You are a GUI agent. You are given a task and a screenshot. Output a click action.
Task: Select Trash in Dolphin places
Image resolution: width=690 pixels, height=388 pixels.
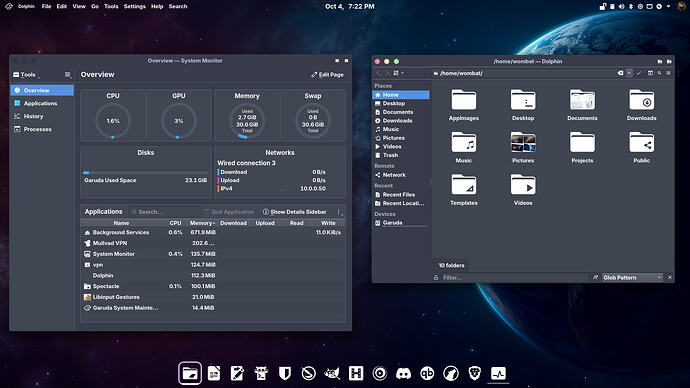401,155
